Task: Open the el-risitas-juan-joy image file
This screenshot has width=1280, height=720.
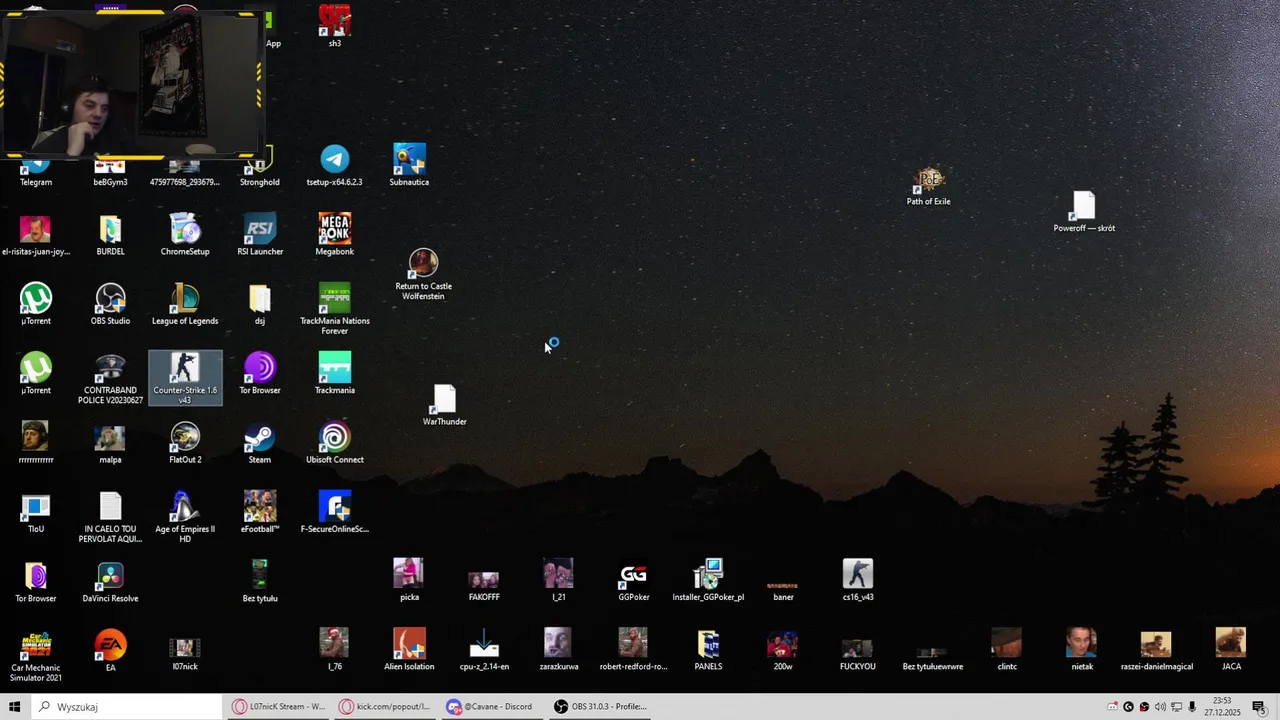Action: 36,235
